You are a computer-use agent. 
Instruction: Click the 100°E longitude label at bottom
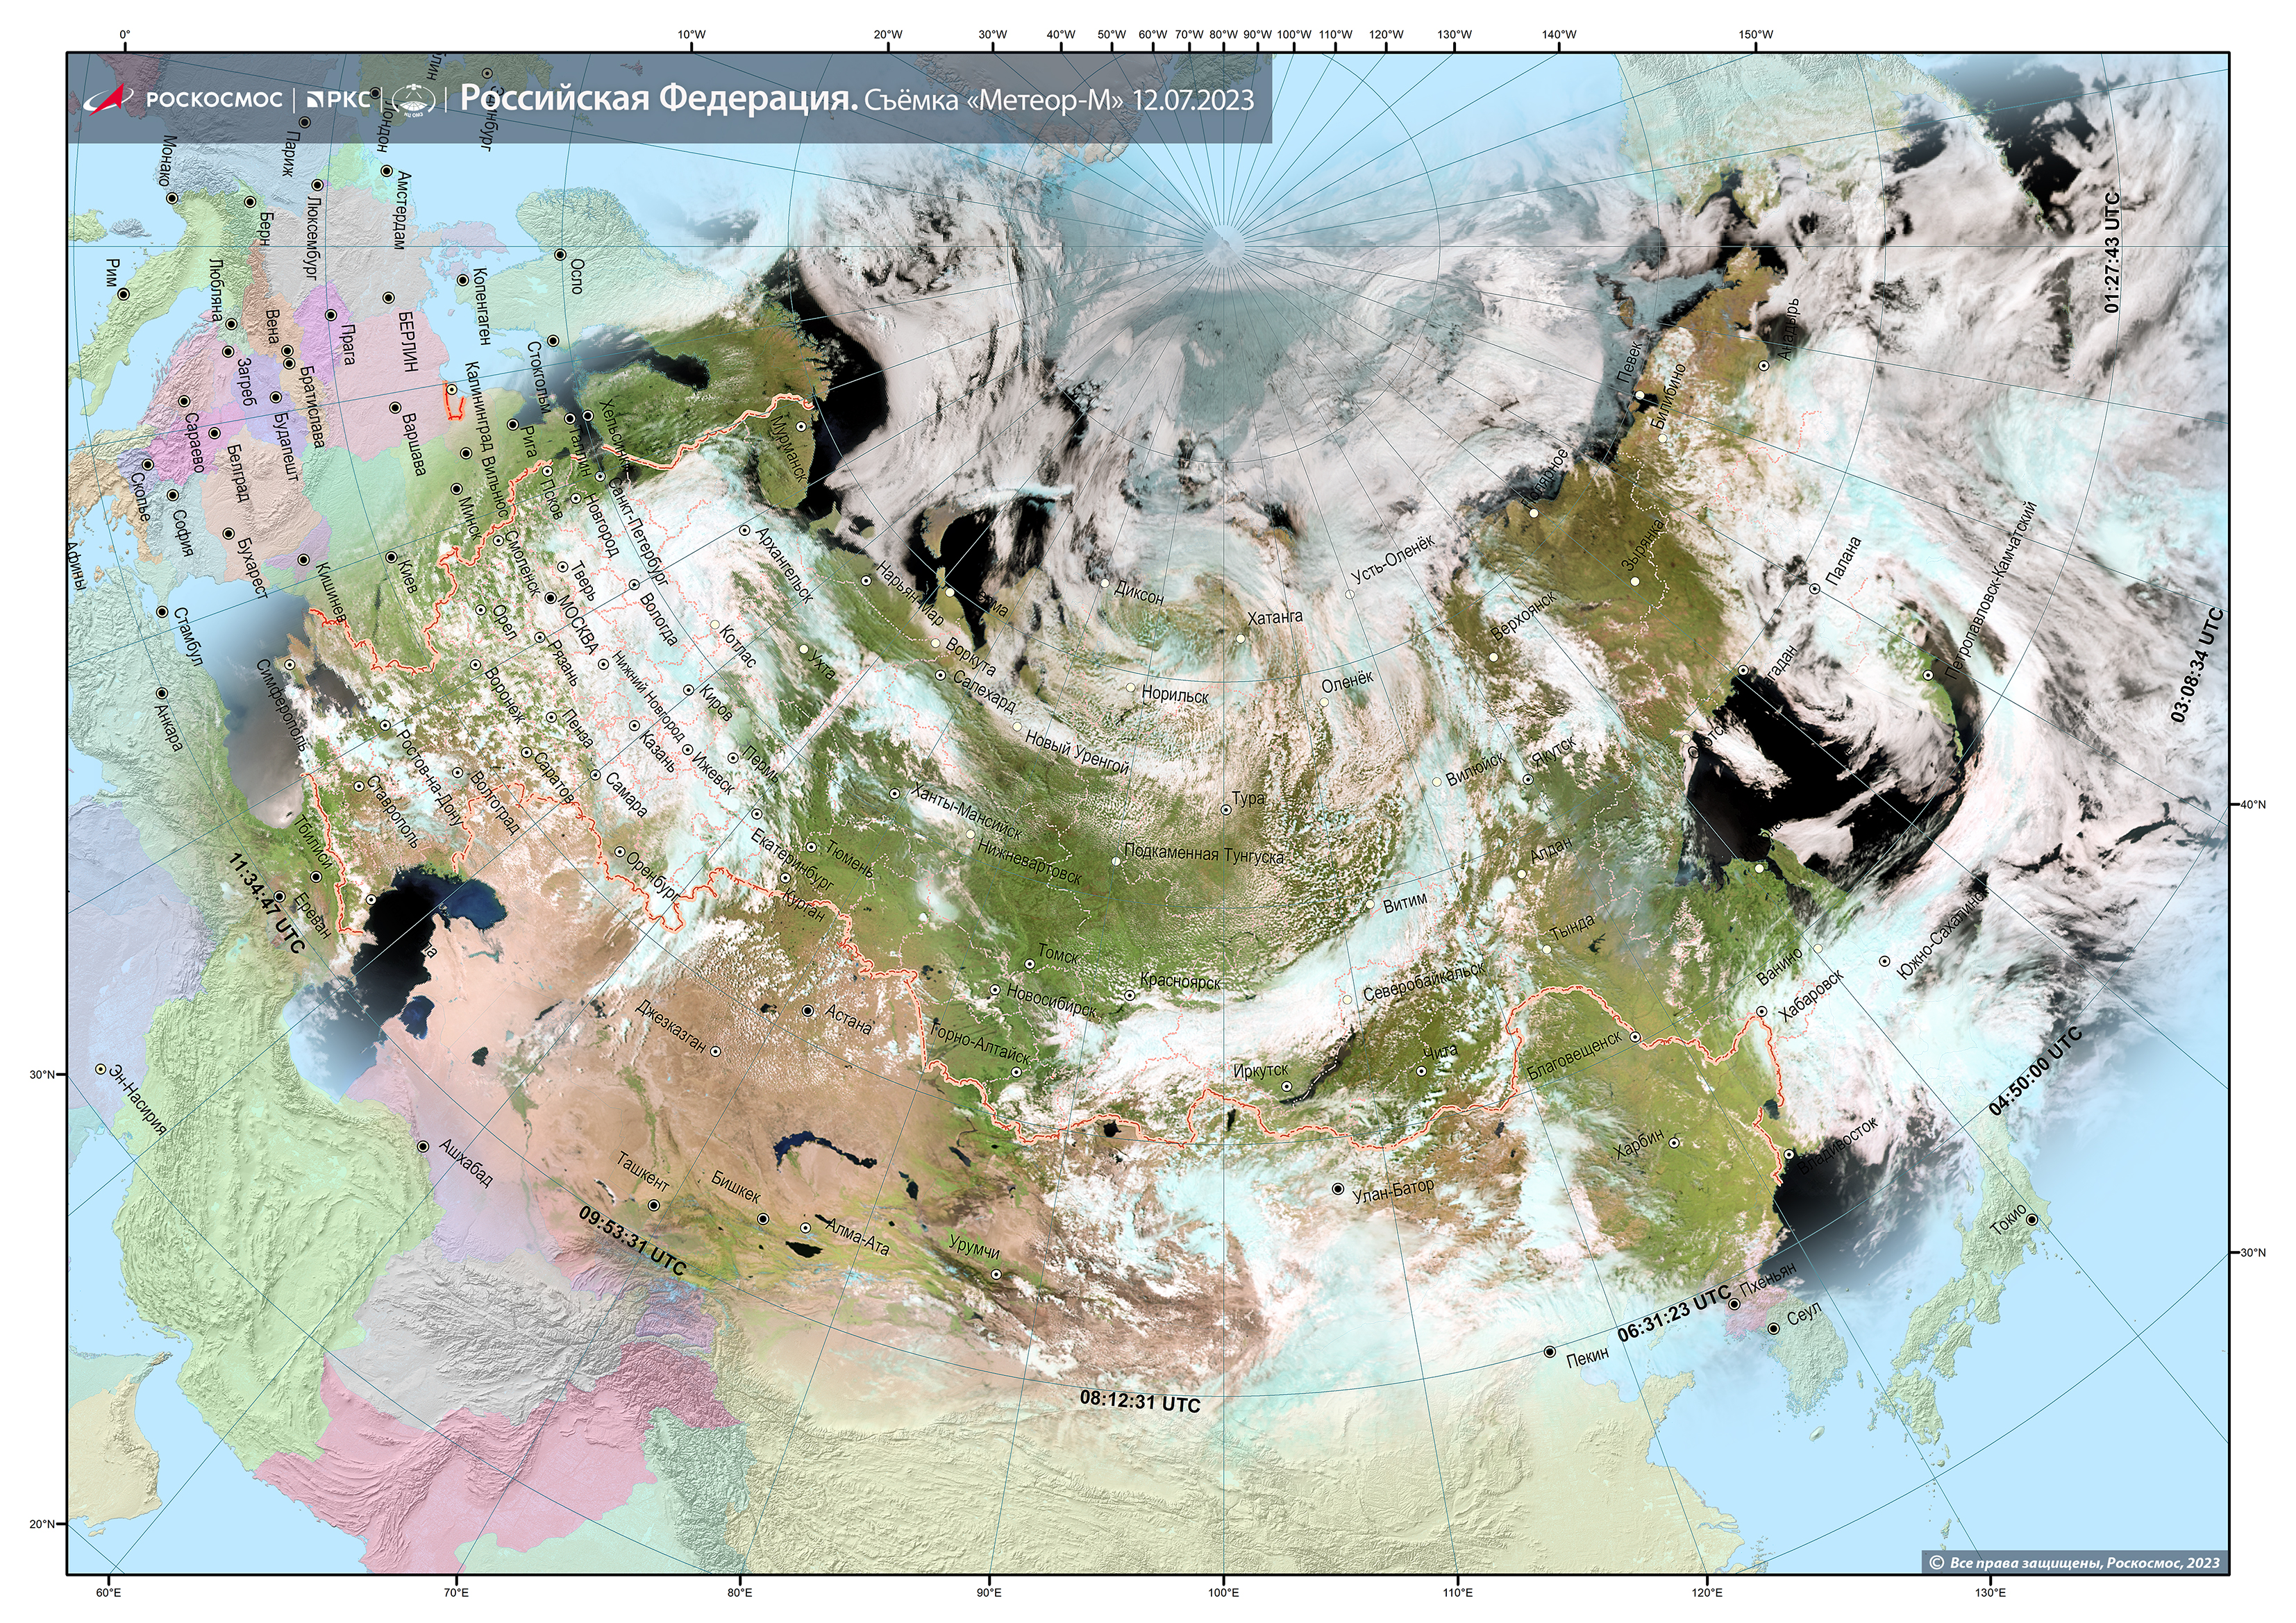click(1223, 1592)
